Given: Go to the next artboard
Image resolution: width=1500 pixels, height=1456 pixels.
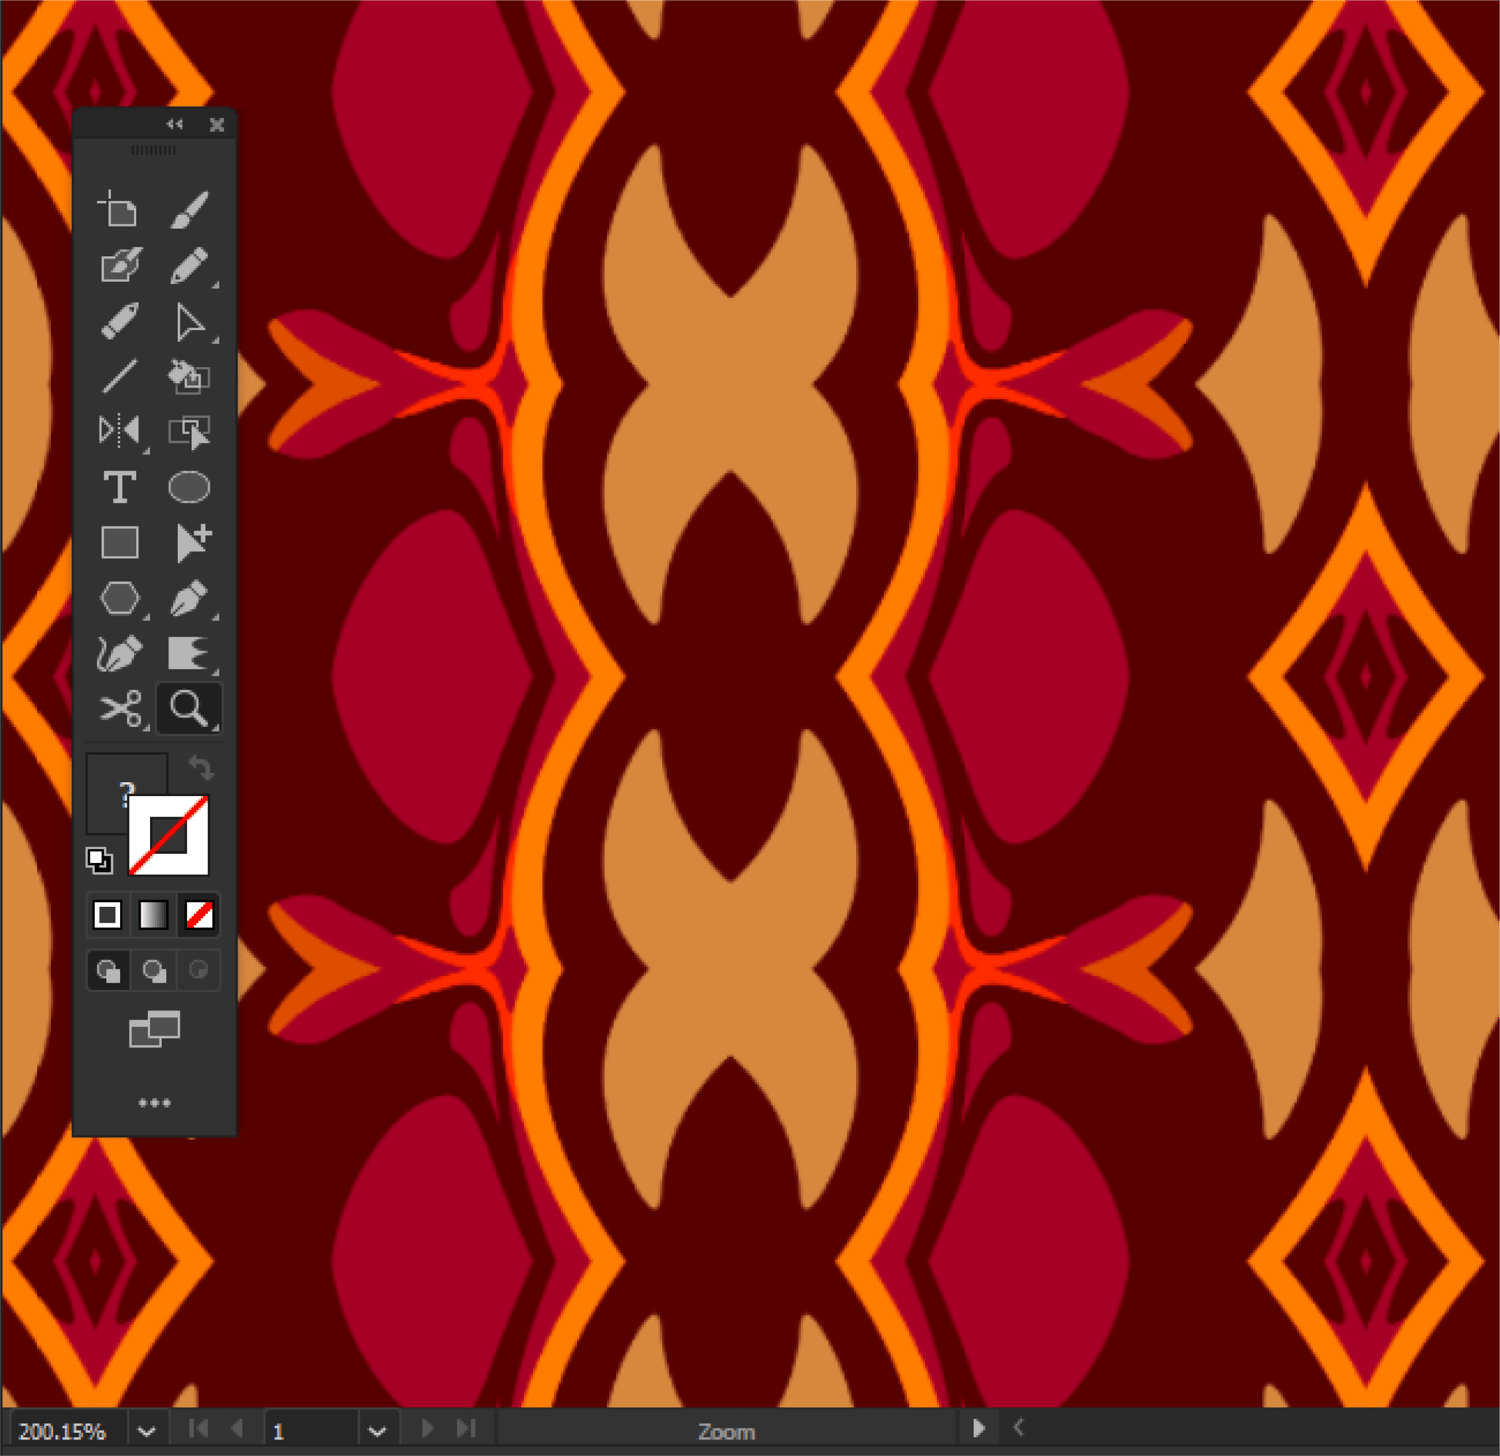Looking at the screenshot, I should tap(427, 1429).
